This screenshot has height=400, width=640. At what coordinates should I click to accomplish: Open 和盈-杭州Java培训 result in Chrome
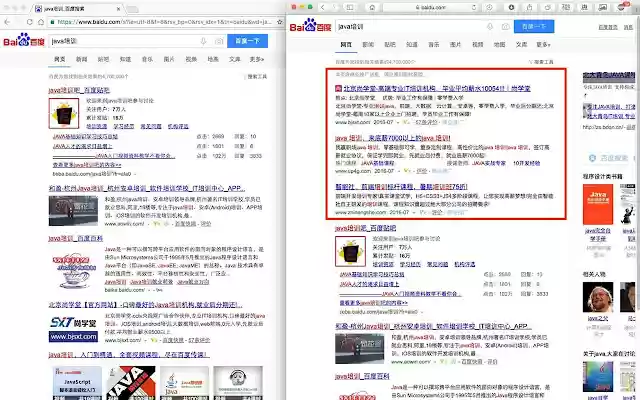tap(147, 188)
